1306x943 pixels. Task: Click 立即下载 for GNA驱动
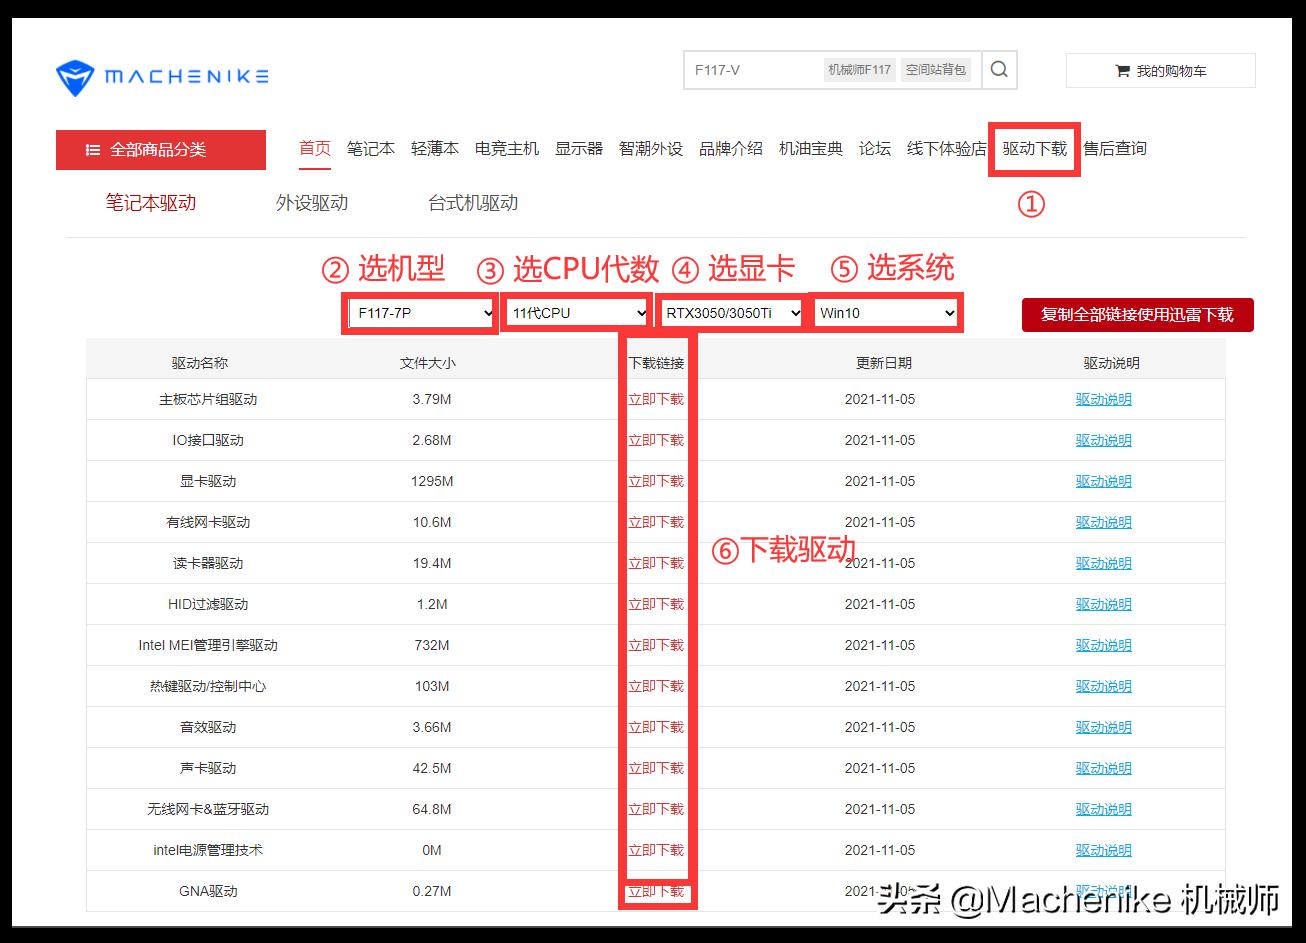[656, 890]
